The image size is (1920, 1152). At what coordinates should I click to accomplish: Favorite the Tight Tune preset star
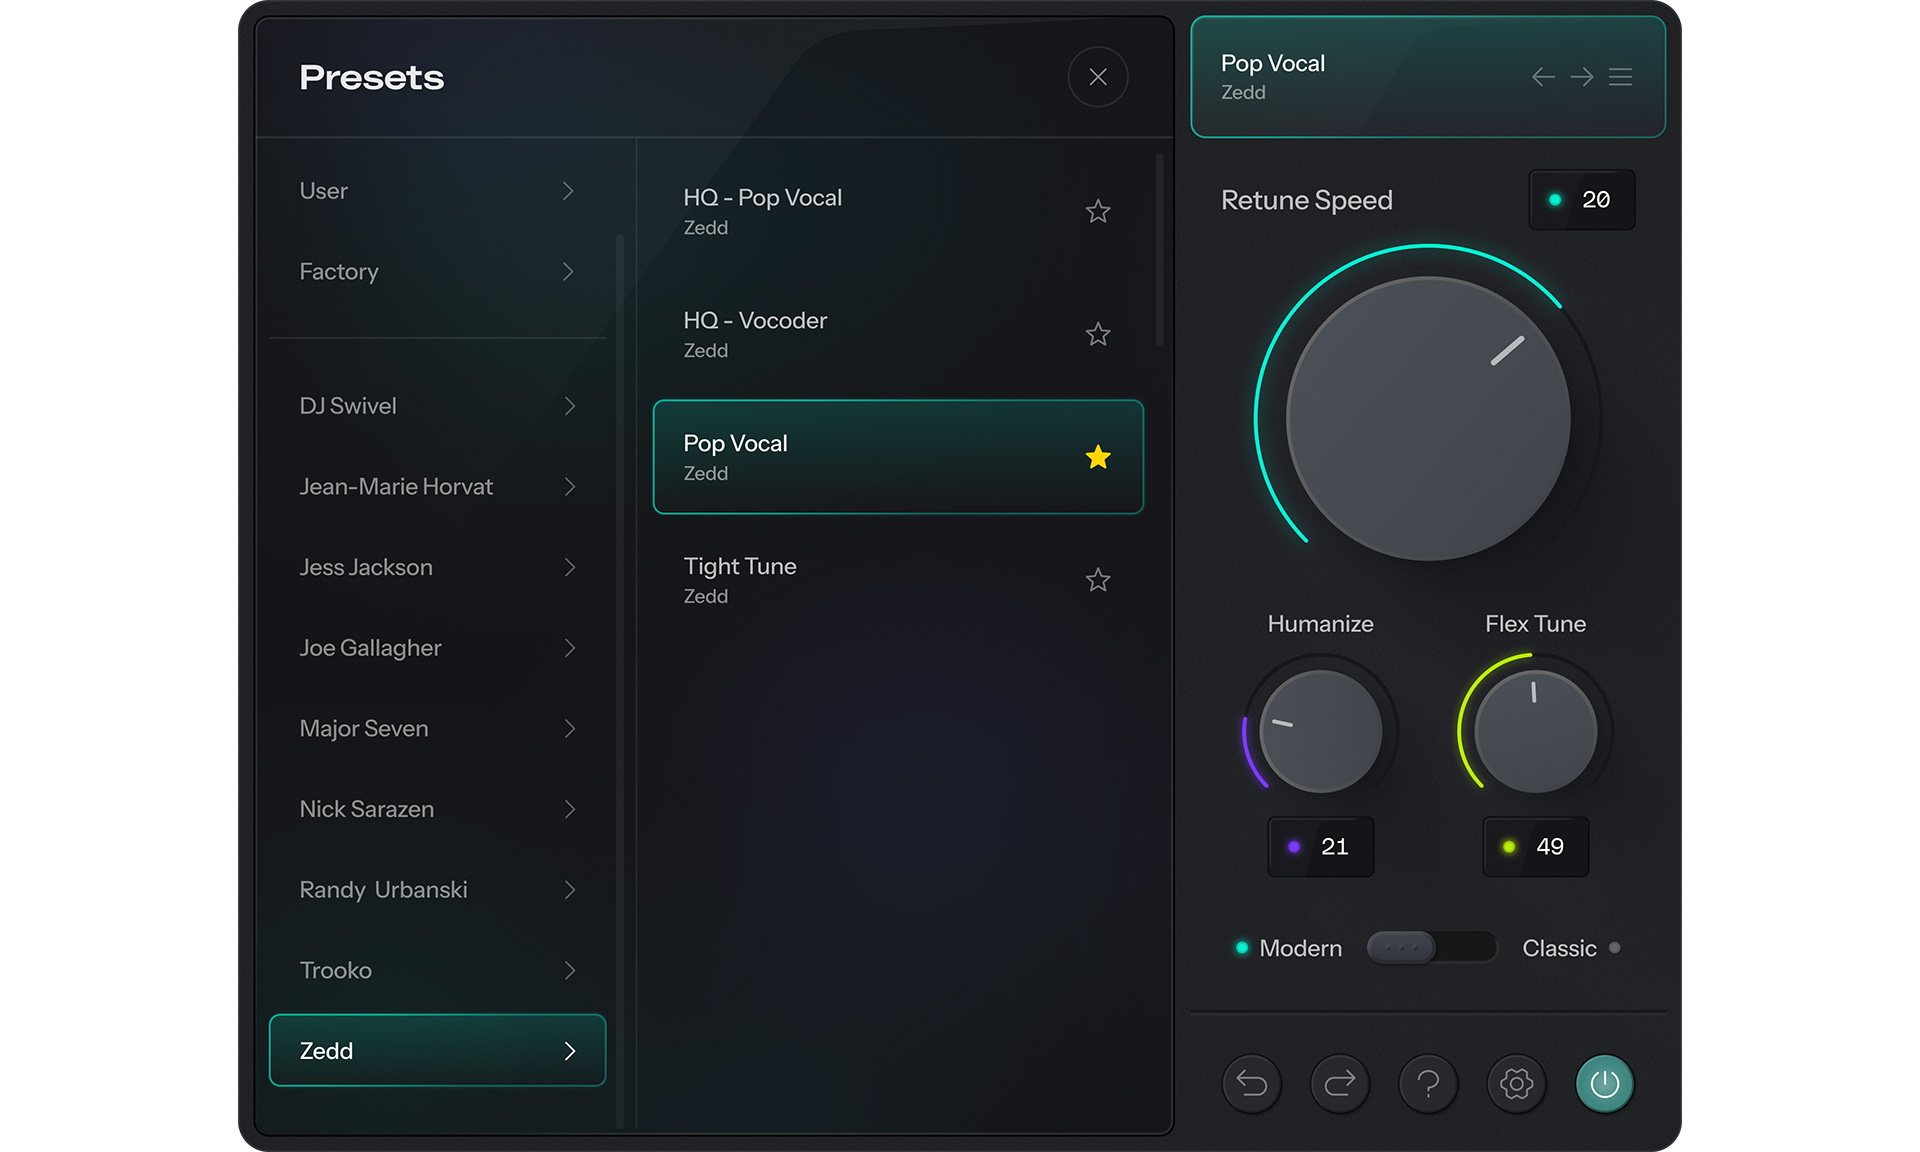[x=1097, y=580]
